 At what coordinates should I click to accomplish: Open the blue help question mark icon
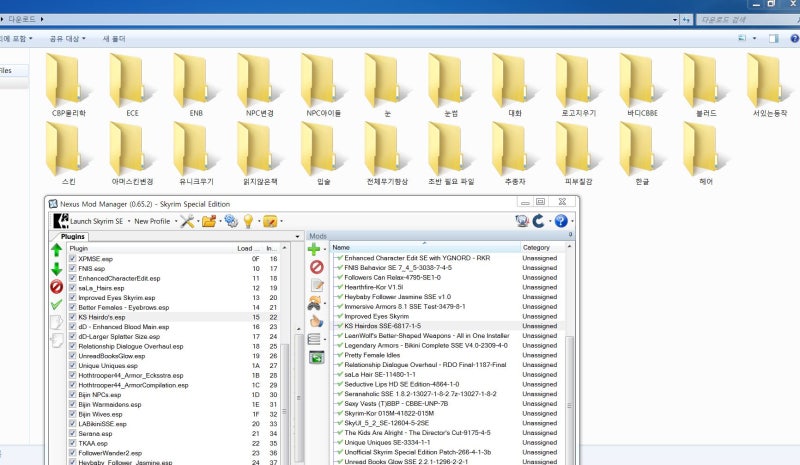tap(561, 221)
